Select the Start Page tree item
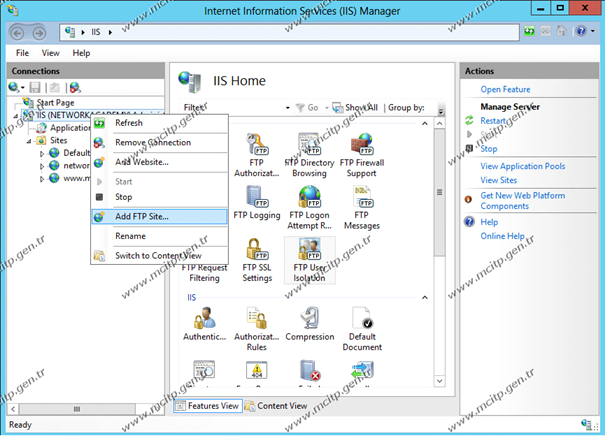The width and height of the screenshot is (605, 436). (x=56, y=103)
